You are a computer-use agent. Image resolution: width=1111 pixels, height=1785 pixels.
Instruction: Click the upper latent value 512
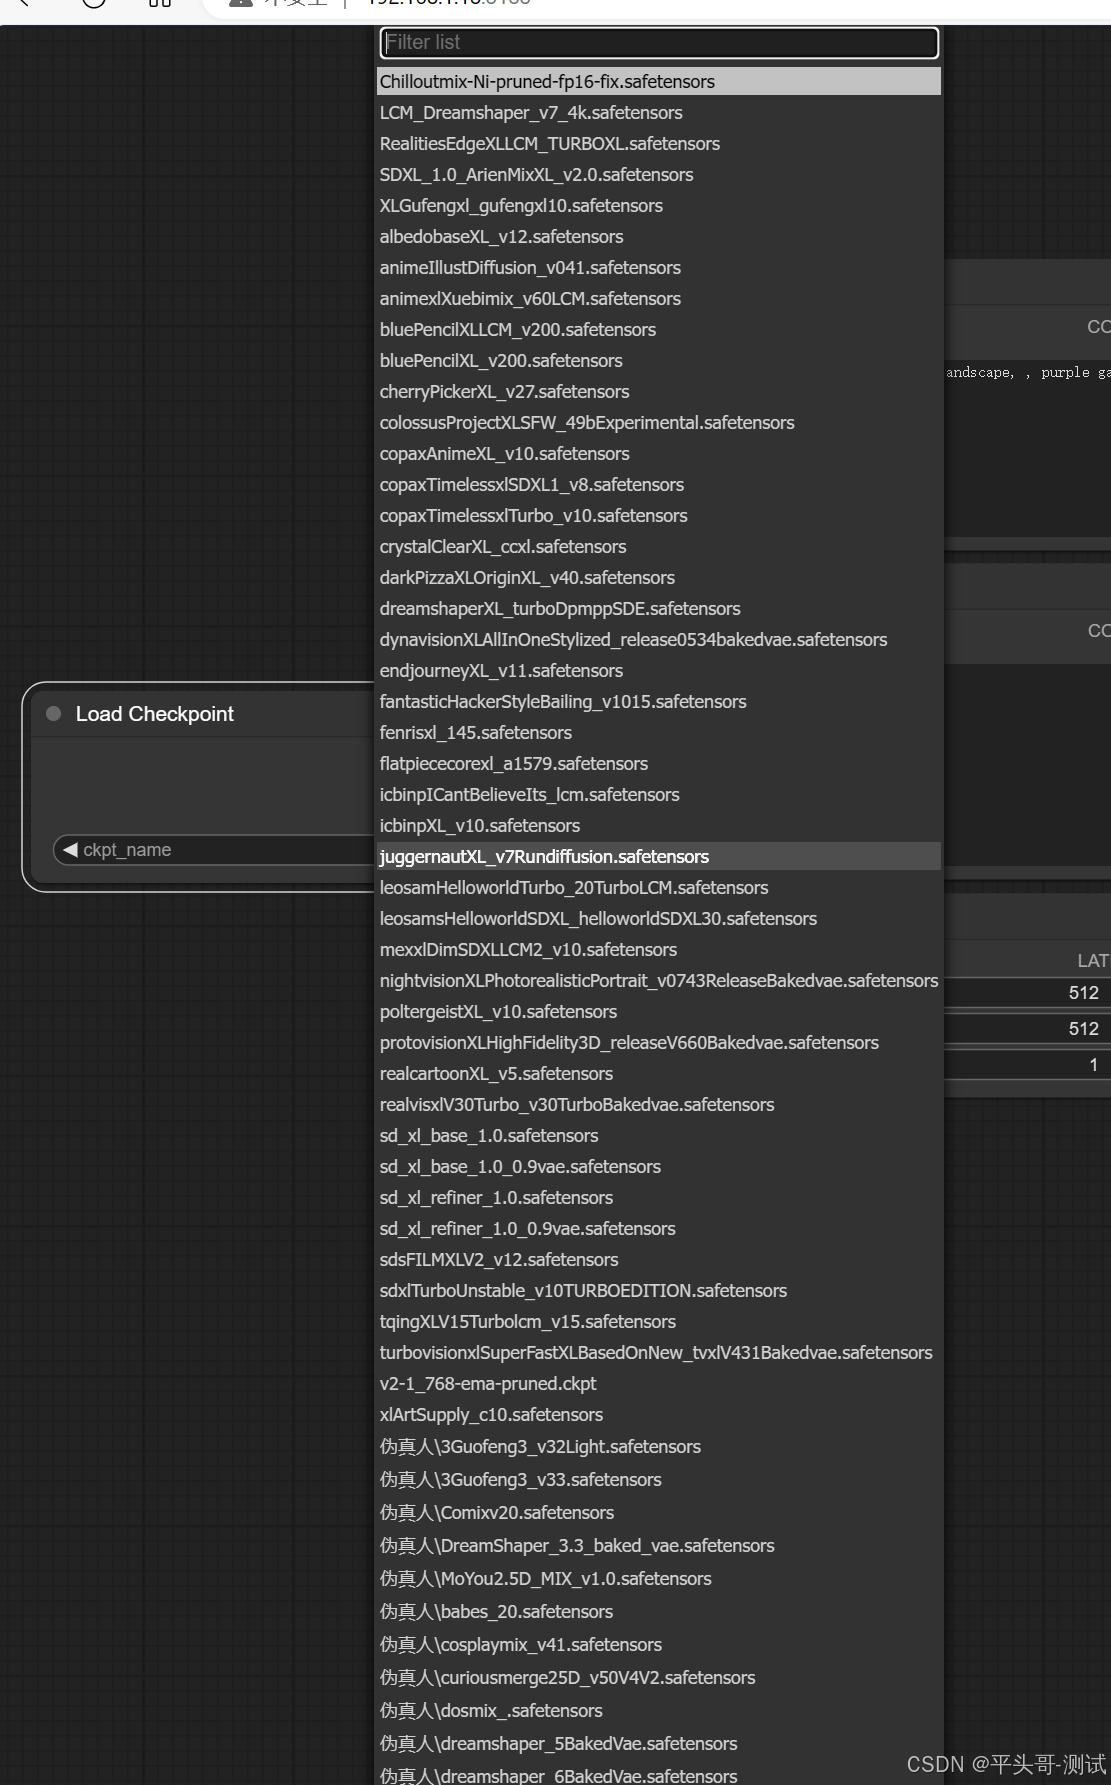click(1084, 993)
